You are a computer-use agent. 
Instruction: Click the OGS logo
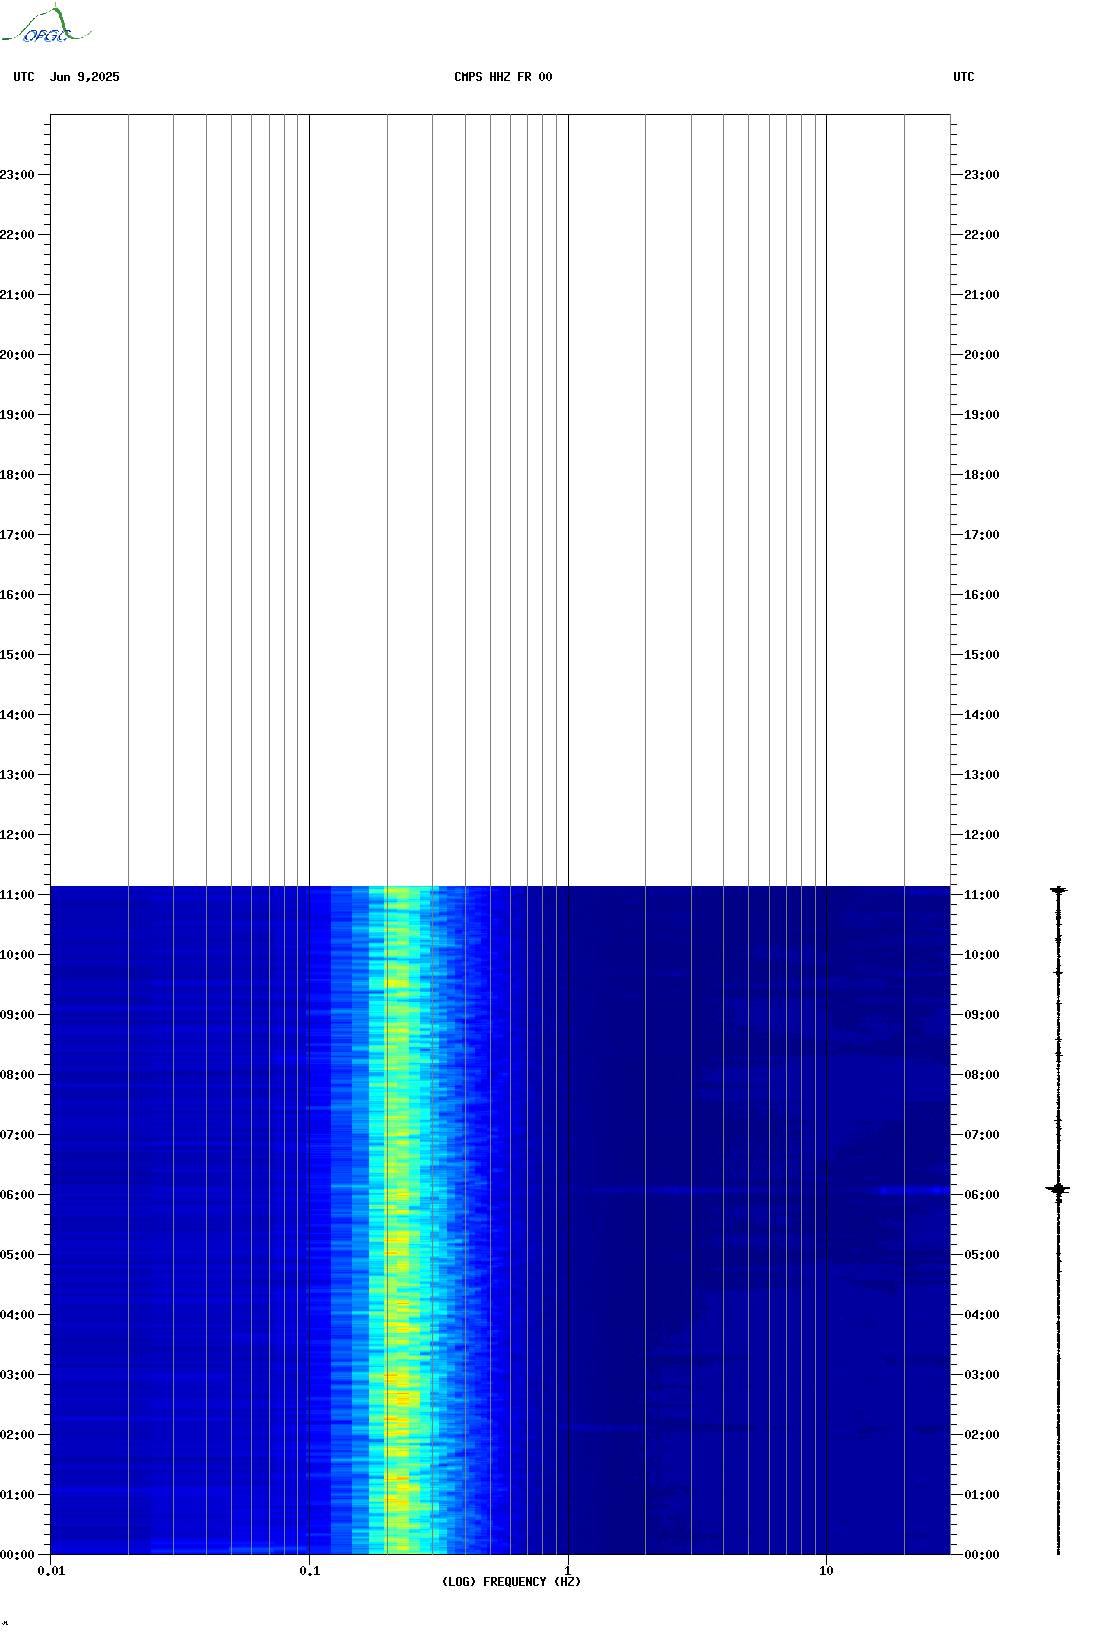pos(46,25)
